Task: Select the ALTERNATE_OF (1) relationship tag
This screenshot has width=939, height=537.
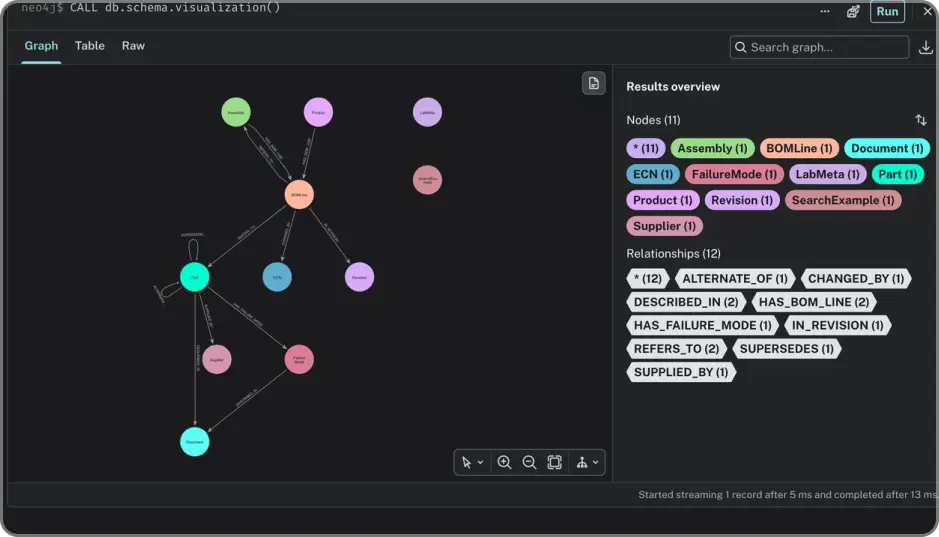Action: point(735,278)
